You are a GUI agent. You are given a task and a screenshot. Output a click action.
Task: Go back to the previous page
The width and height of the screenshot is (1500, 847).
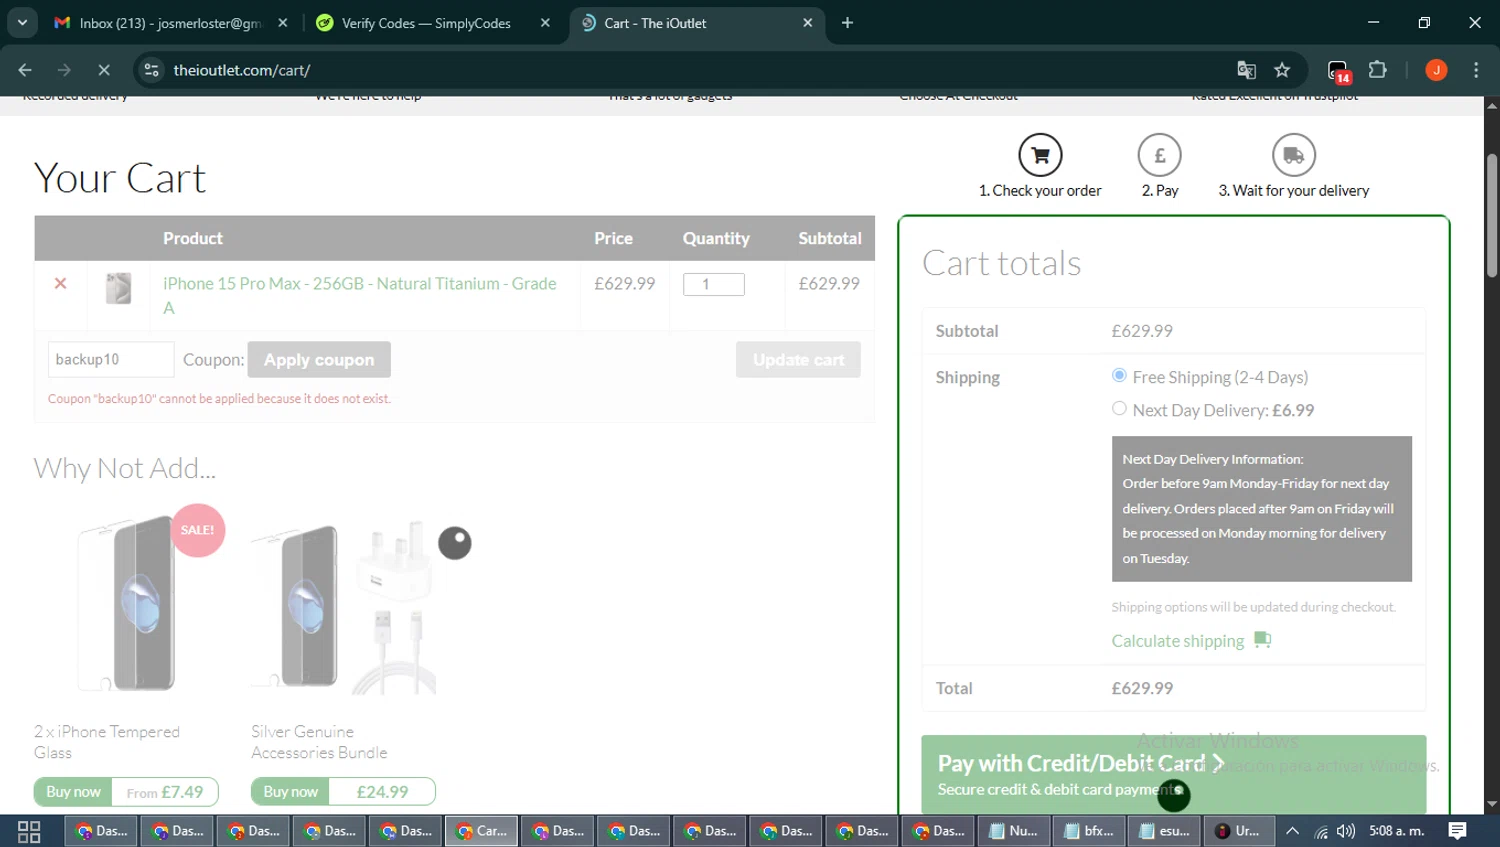[x=25, y=70]
